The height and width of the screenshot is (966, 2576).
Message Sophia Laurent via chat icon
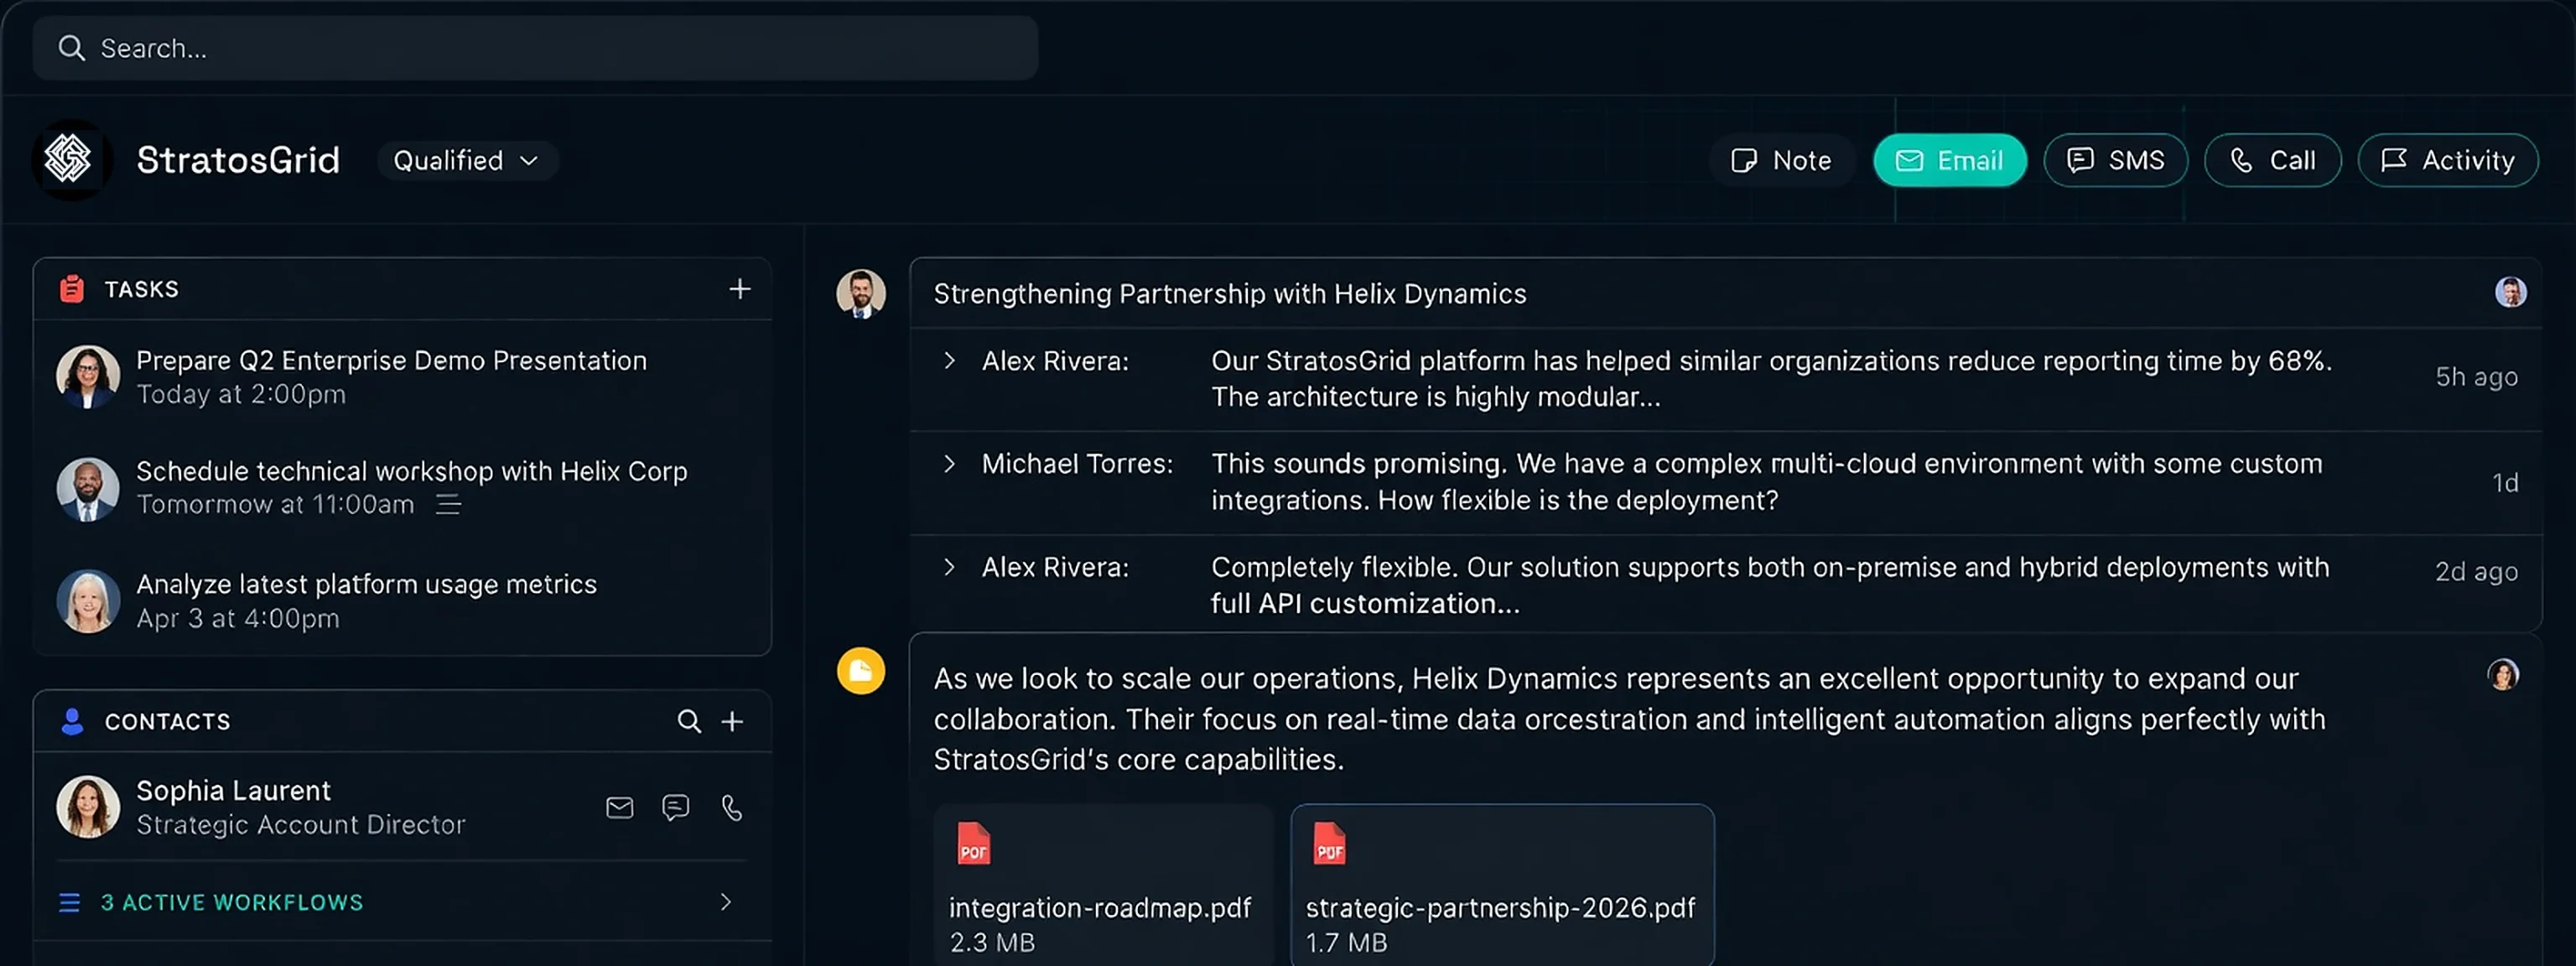675,808
